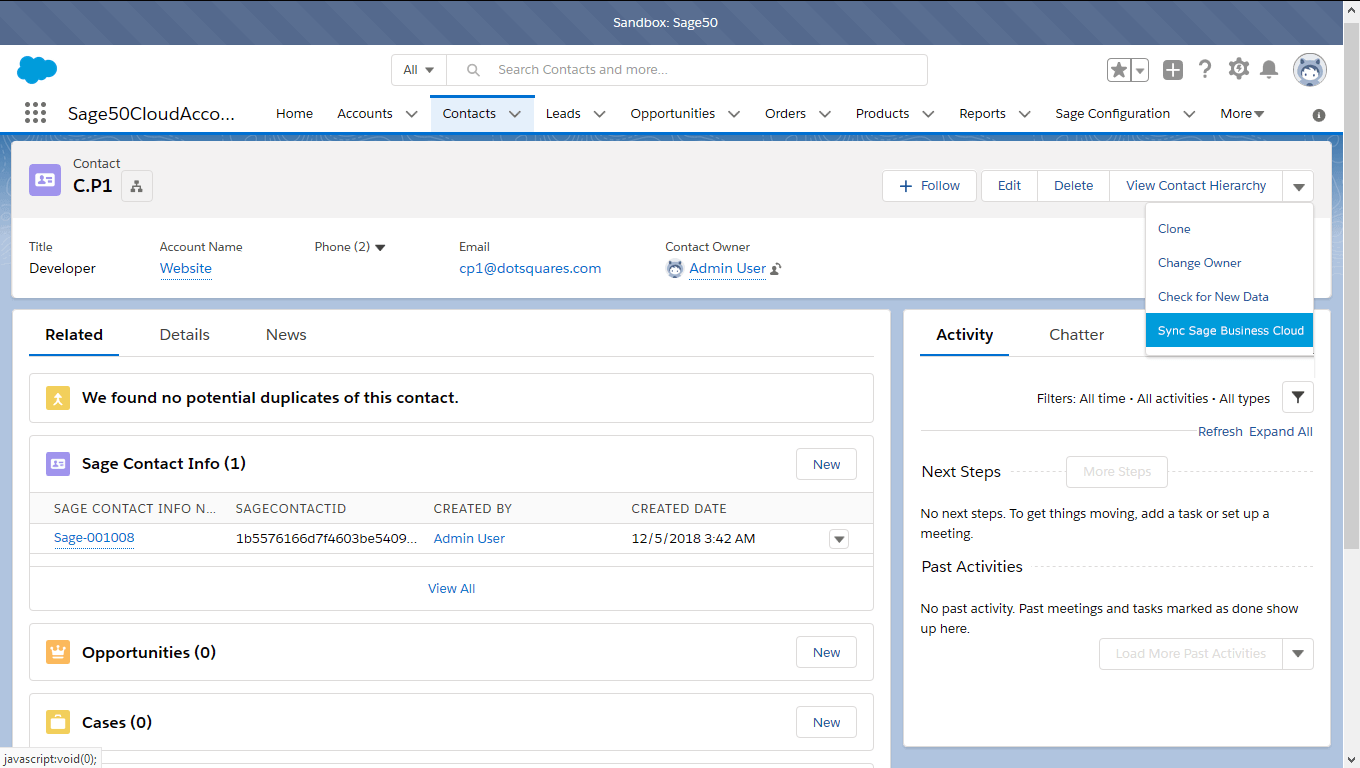
Task: Open row actions dropdown for Sage-001008
Action: pos(839,539)
